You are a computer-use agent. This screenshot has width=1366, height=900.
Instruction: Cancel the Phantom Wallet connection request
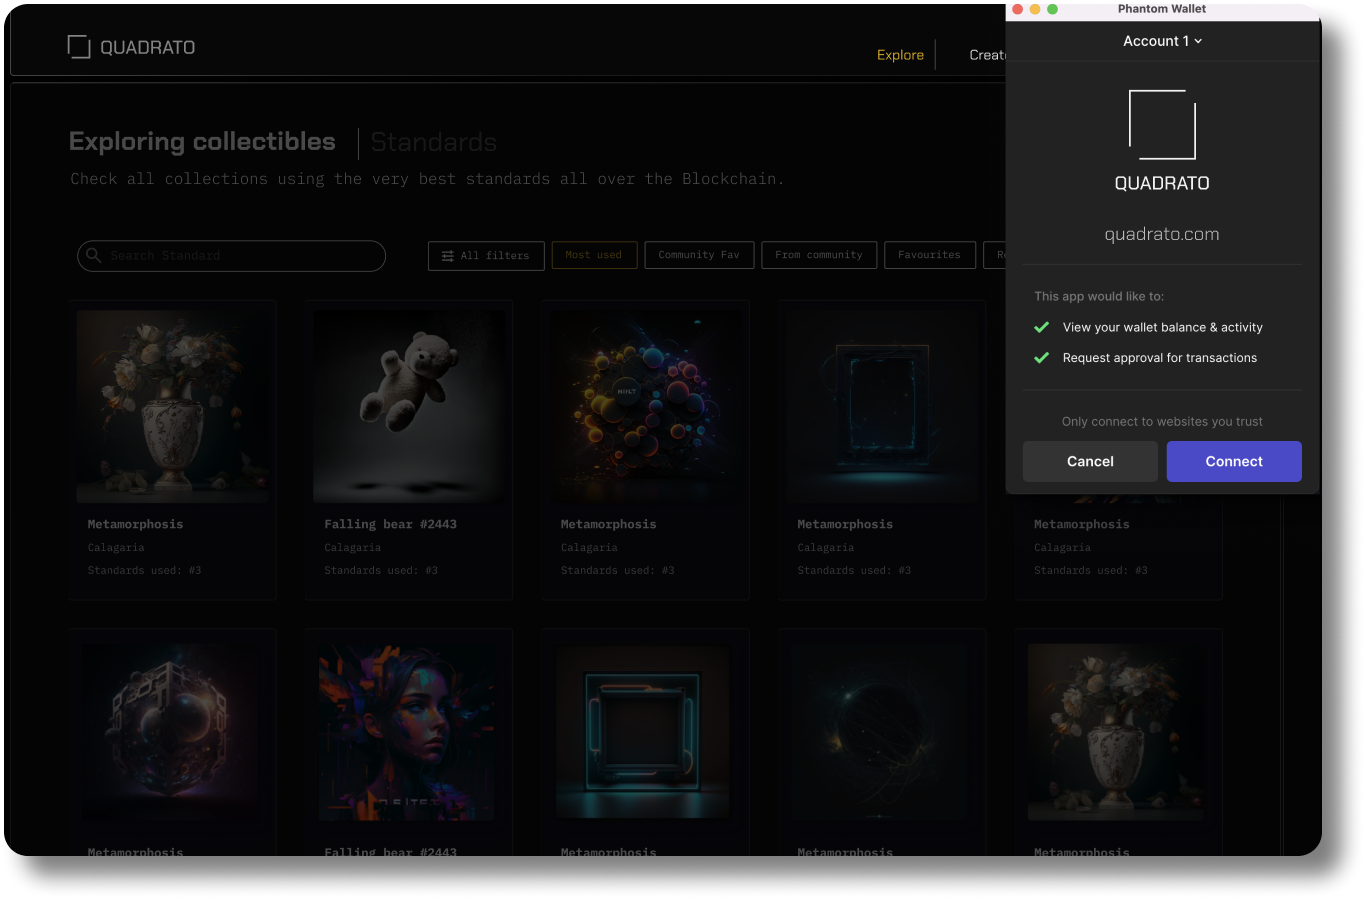coord(1090,461)
